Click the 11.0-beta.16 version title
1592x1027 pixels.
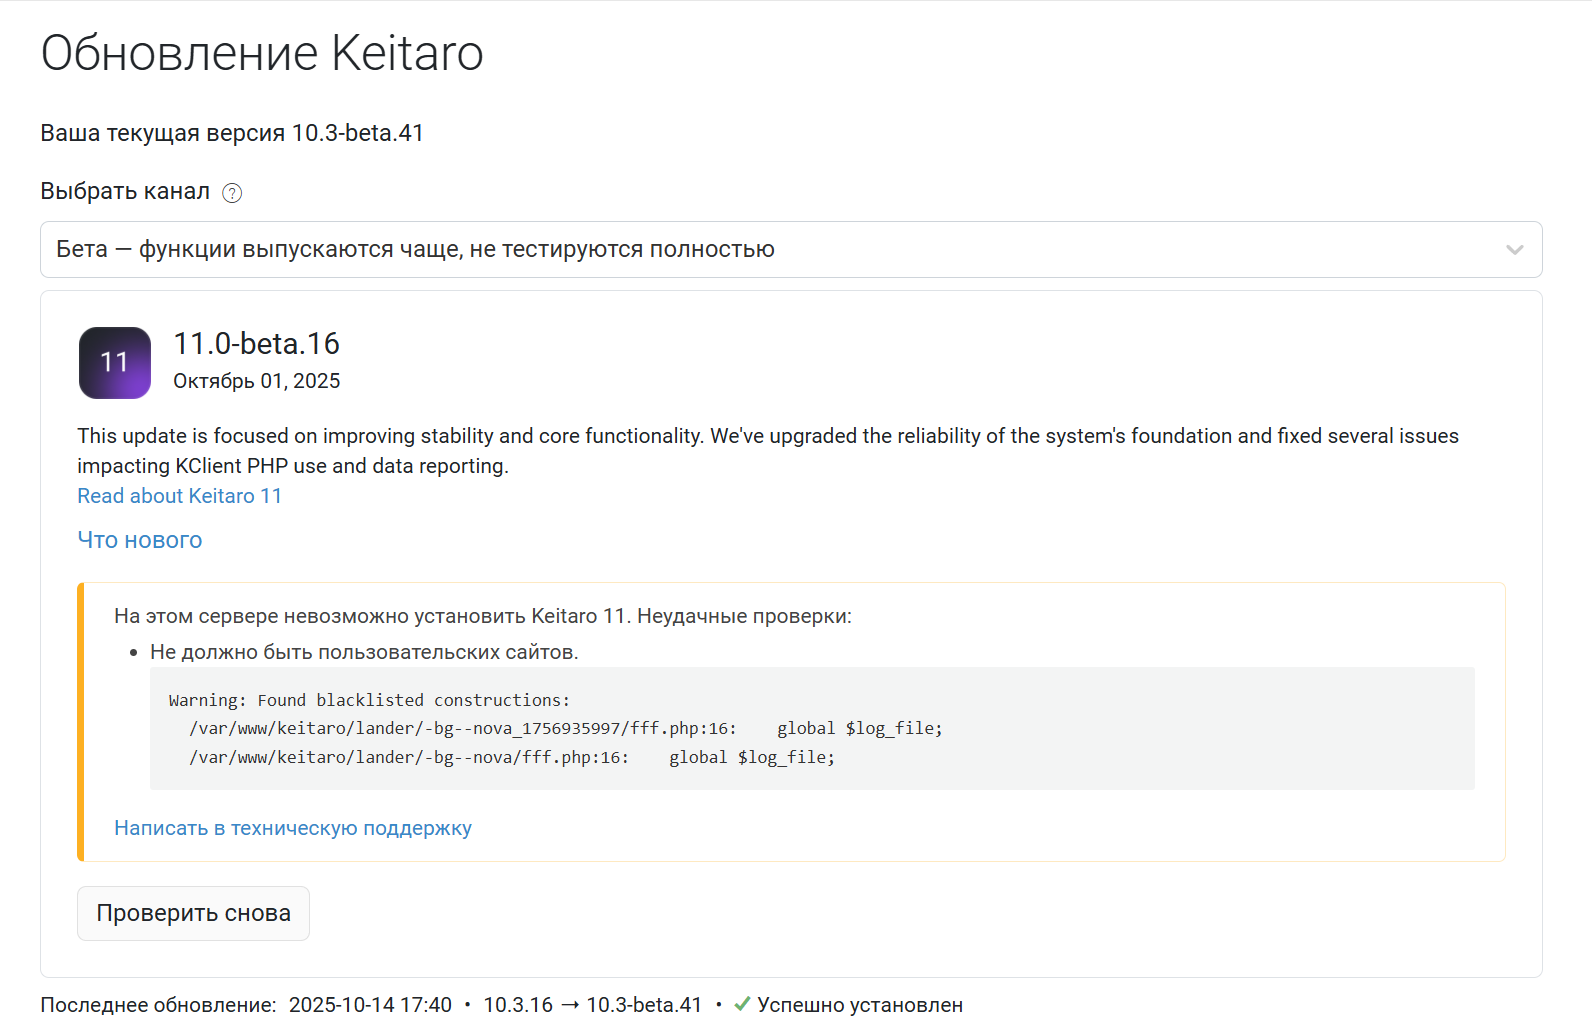pos(257,344)
